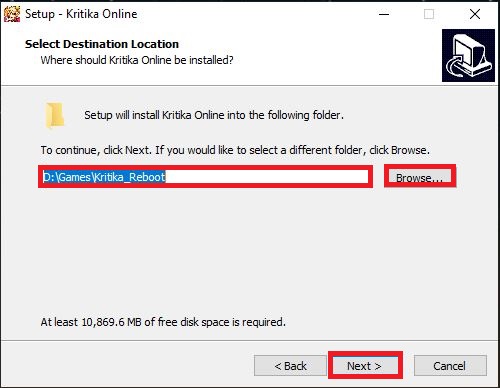The image size is (500, 388).
Task: Click the 'Setup - Kritika Online' title text
Action: coord(81,14)
